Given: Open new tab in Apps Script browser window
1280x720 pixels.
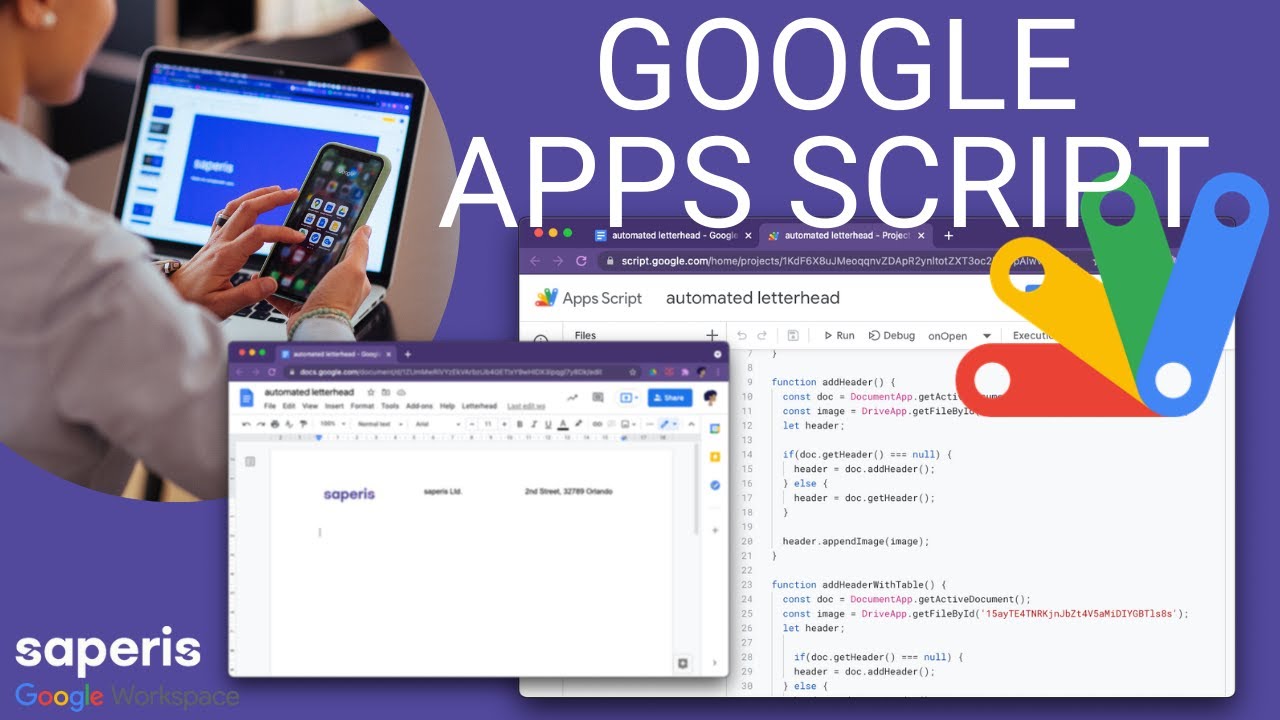Looking at the screenshot, I should click(949, 236).
